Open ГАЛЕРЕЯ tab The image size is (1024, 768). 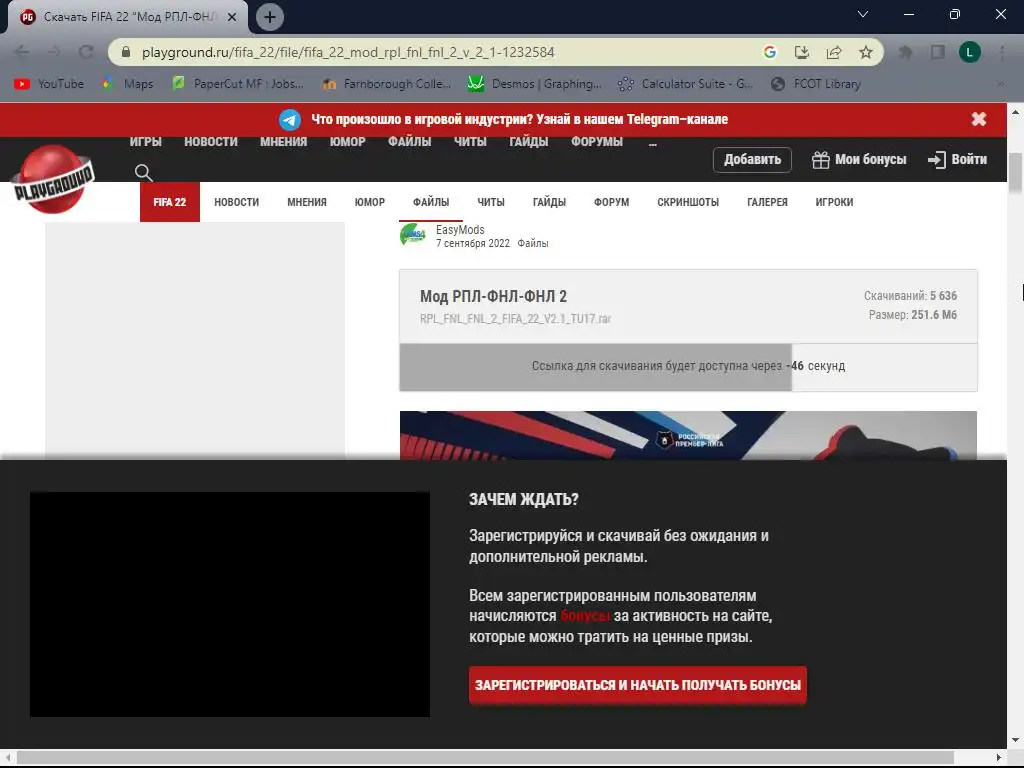click(767, 202)
